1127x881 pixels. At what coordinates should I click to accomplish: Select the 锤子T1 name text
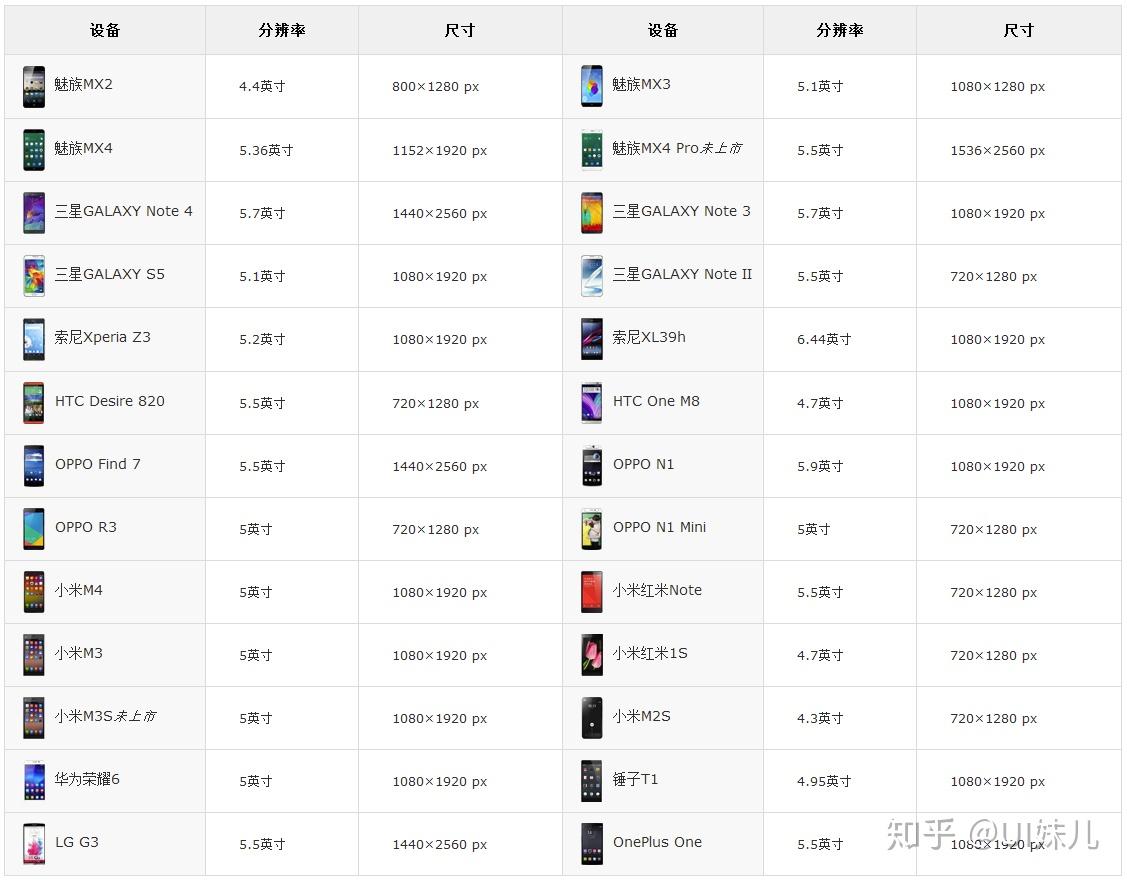point(635,779)
